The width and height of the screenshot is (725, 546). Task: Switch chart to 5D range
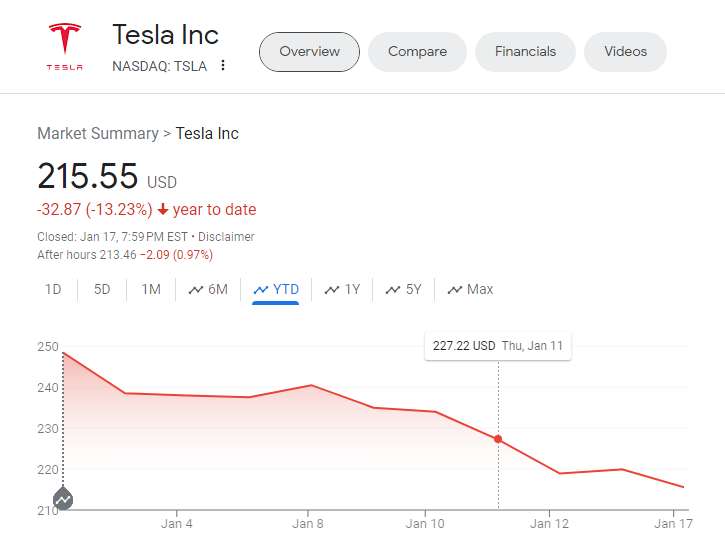coord(102,290)
